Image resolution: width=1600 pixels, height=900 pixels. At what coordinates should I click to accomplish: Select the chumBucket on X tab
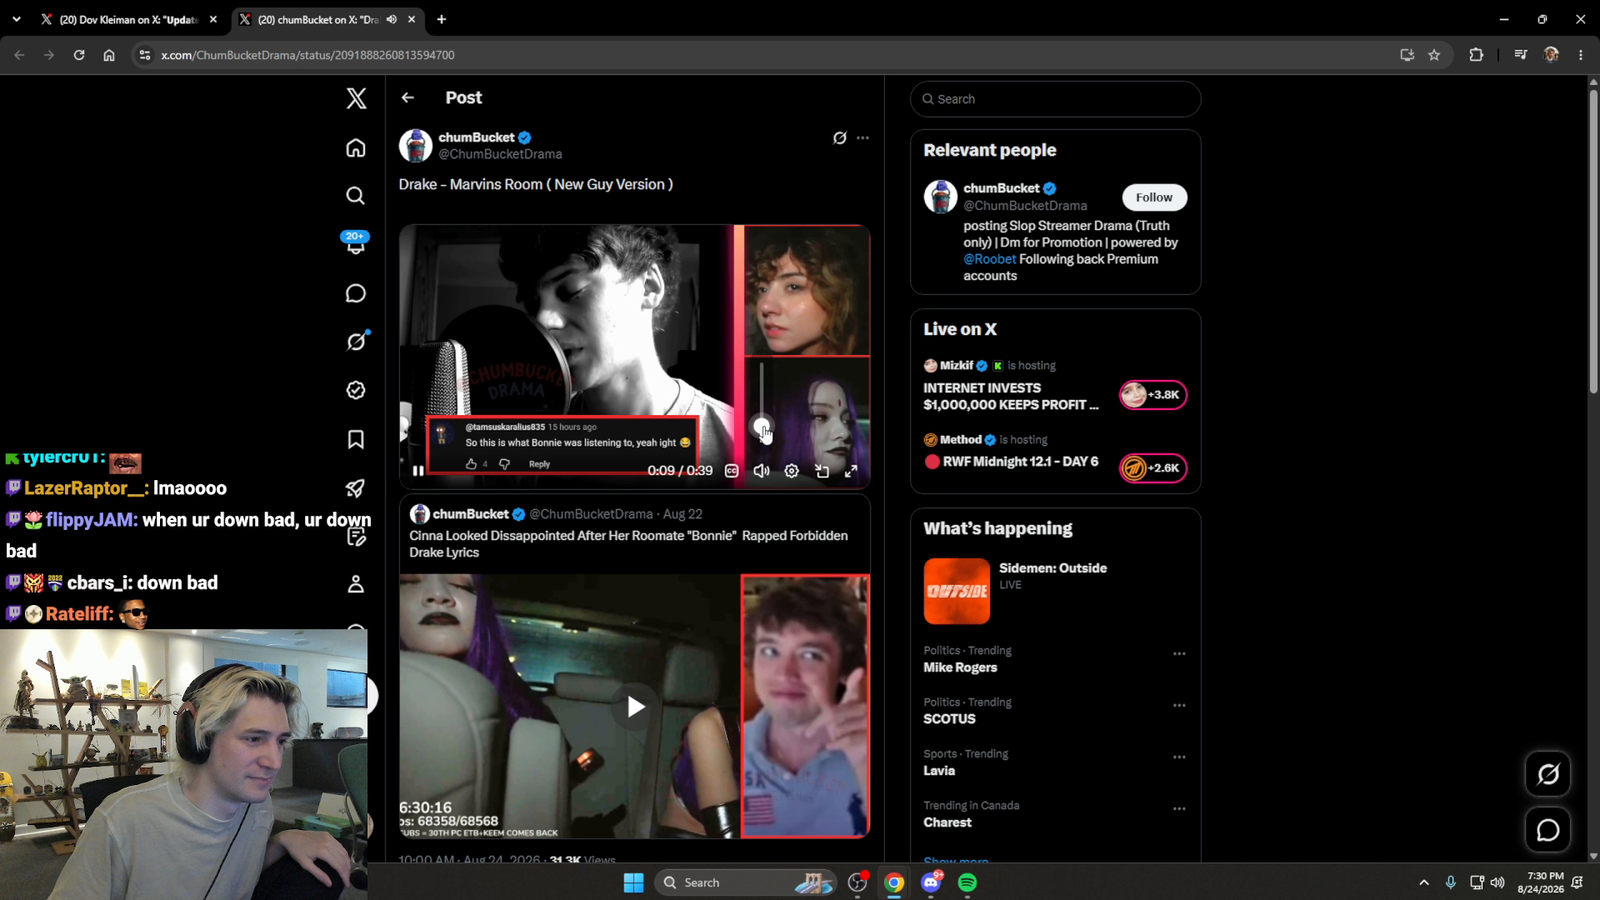[x=328, y=19]
